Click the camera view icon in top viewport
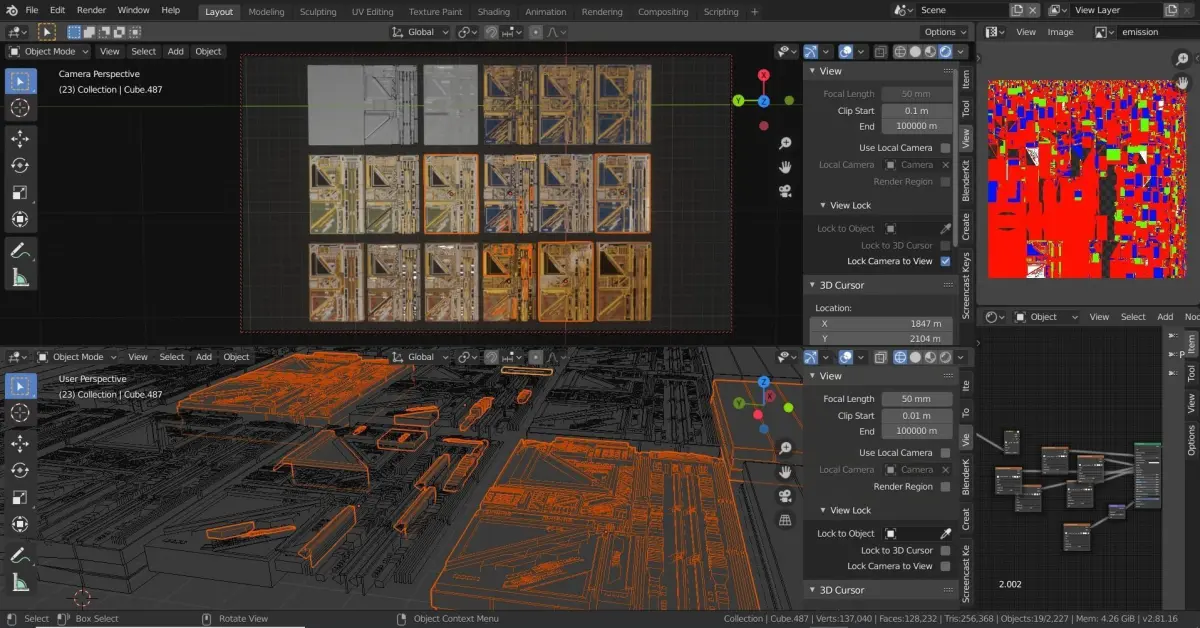The height and width of the screenshot is (628, 1200). point(786,191)
